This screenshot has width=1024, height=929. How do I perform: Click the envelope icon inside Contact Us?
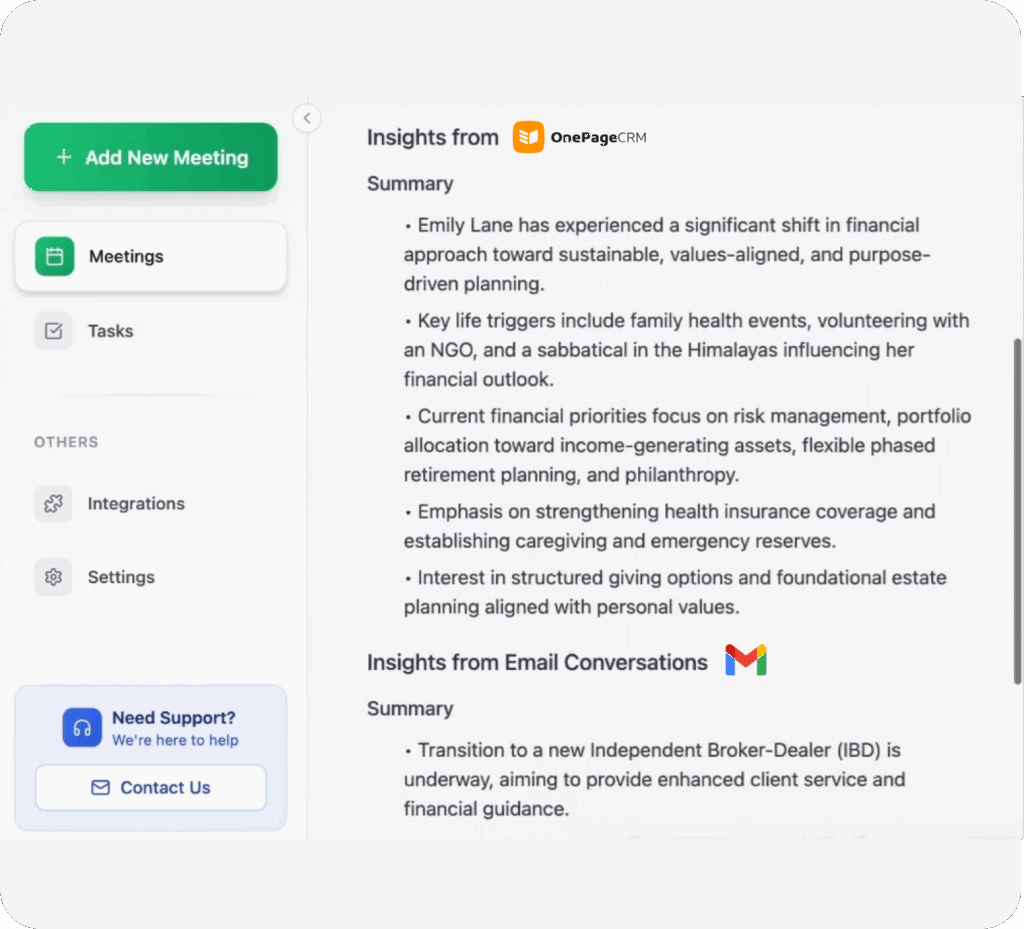pyautogui.click(x=99, y=788)
